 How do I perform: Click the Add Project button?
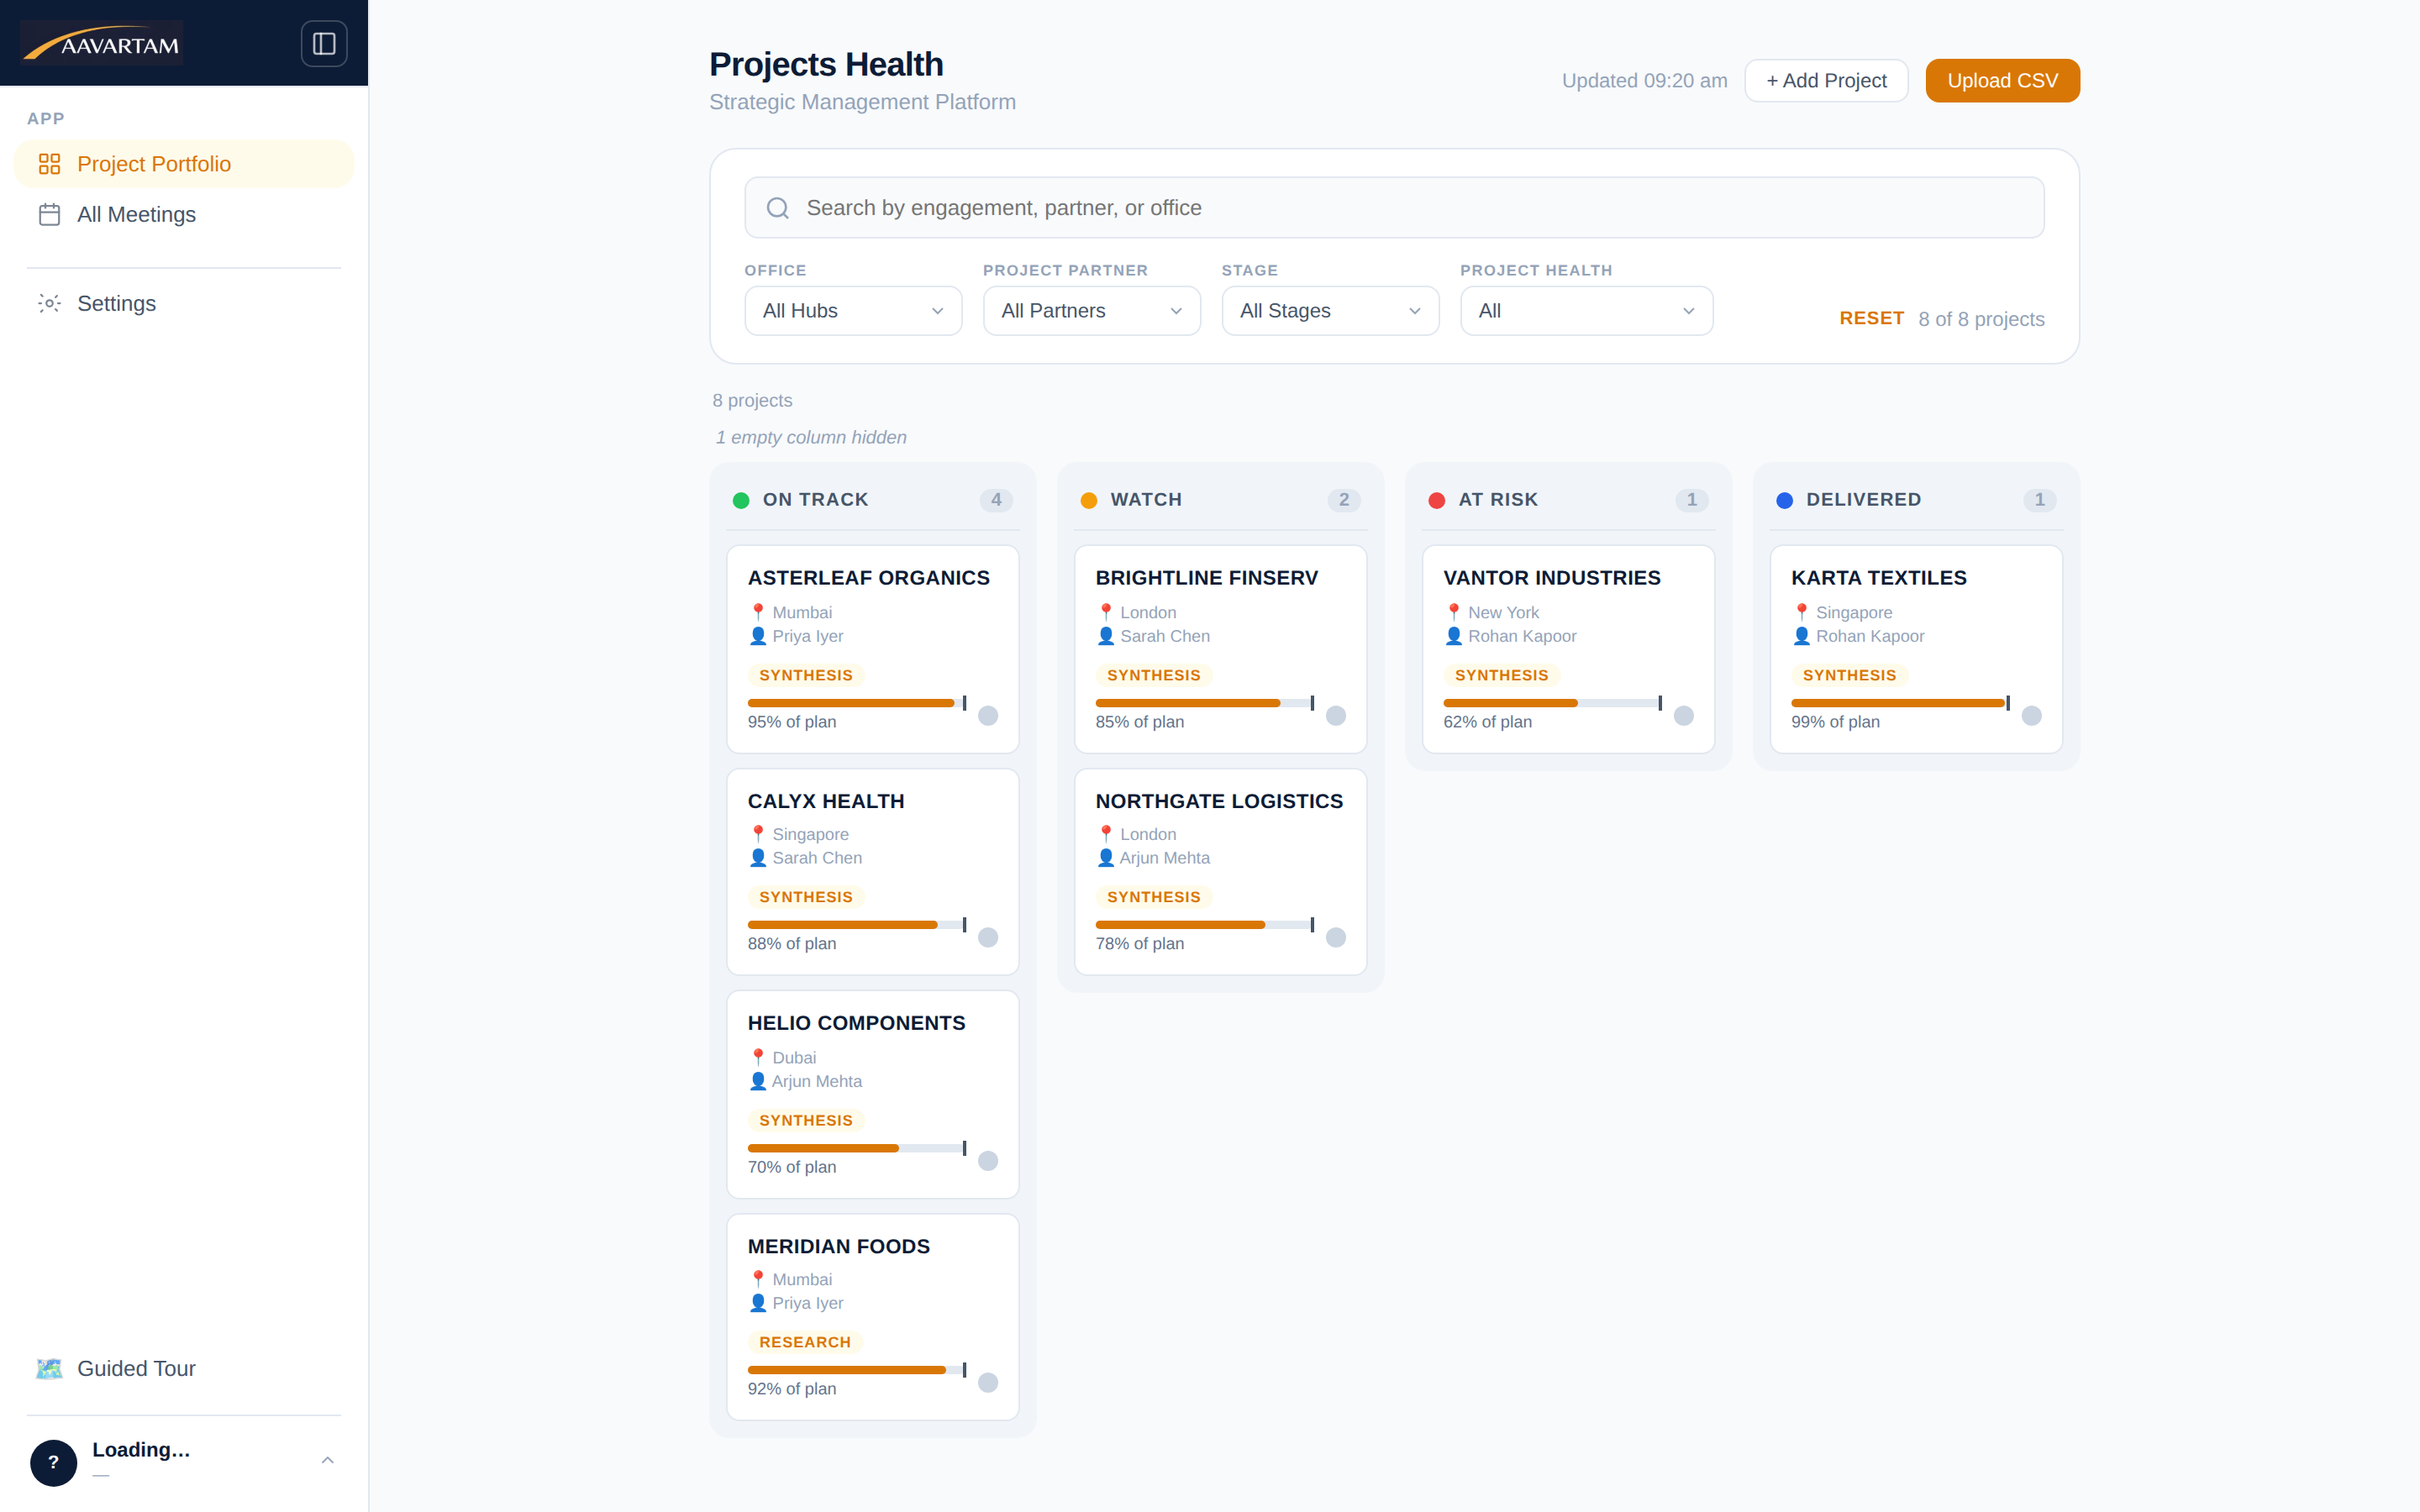1826,81
